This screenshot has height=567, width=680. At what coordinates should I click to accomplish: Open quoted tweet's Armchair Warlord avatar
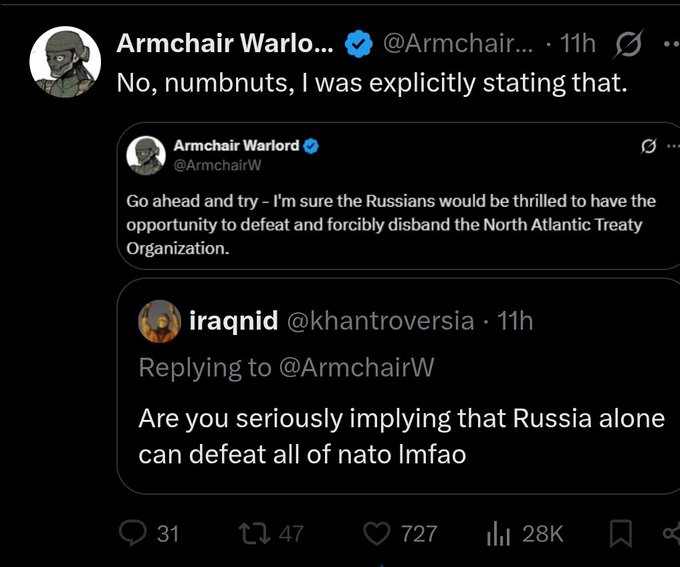pos(146,155)
